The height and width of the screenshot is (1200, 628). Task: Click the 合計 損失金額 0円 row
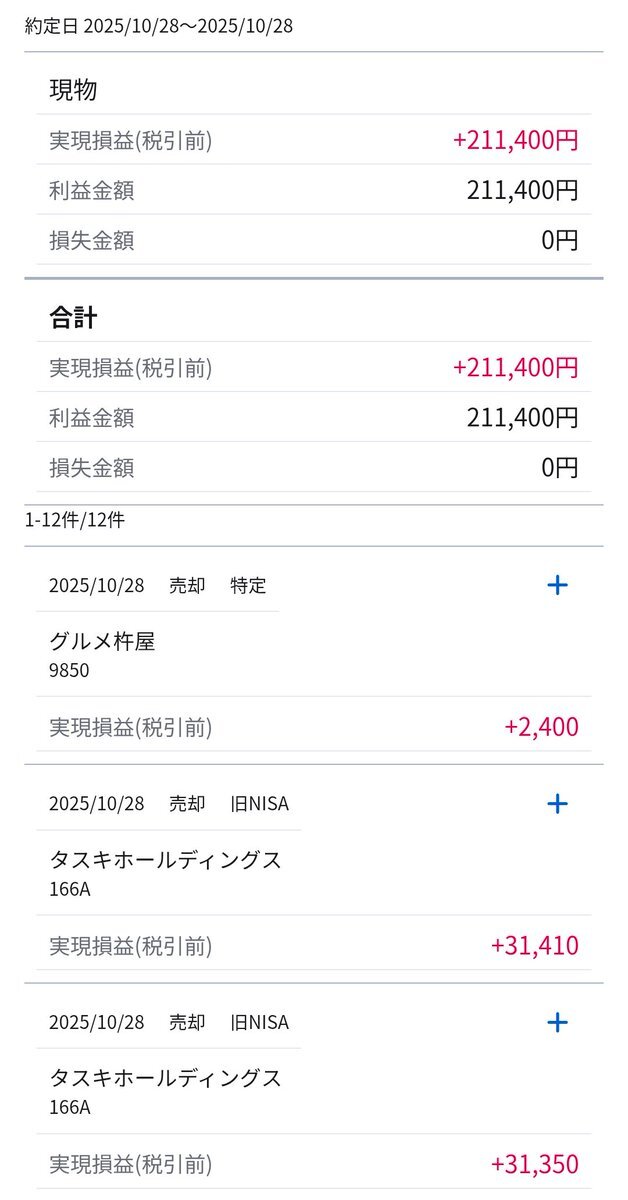pos(313,467)
